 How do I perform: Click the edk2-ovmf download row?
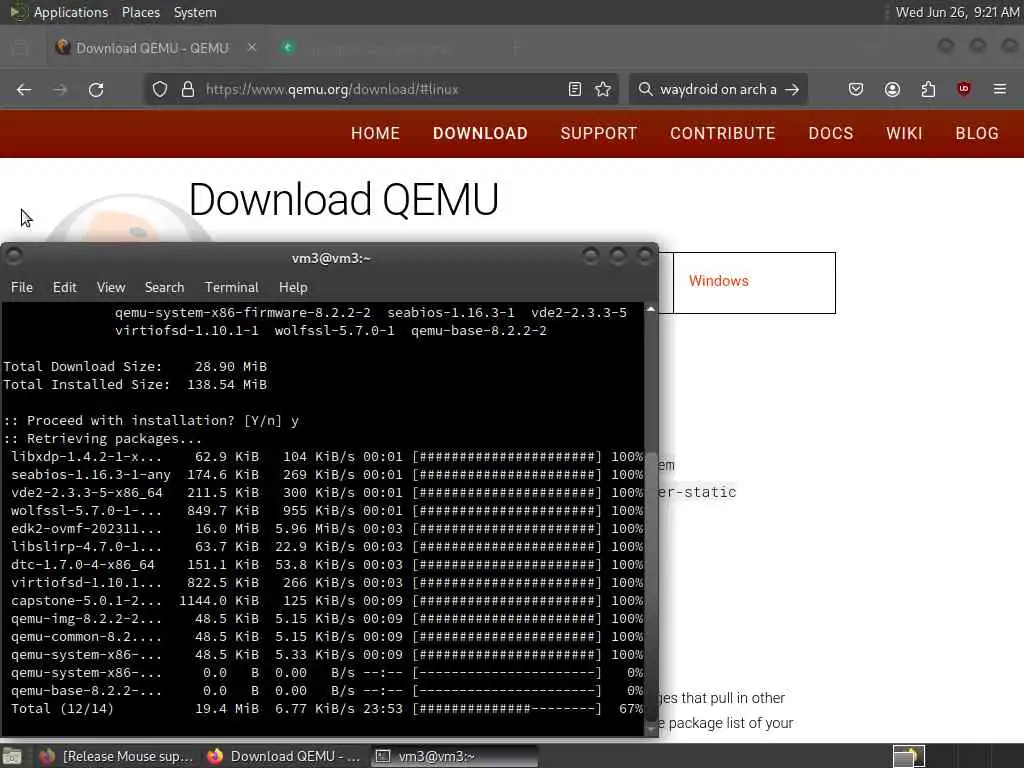pyautogui.click(x=327, y=528)
